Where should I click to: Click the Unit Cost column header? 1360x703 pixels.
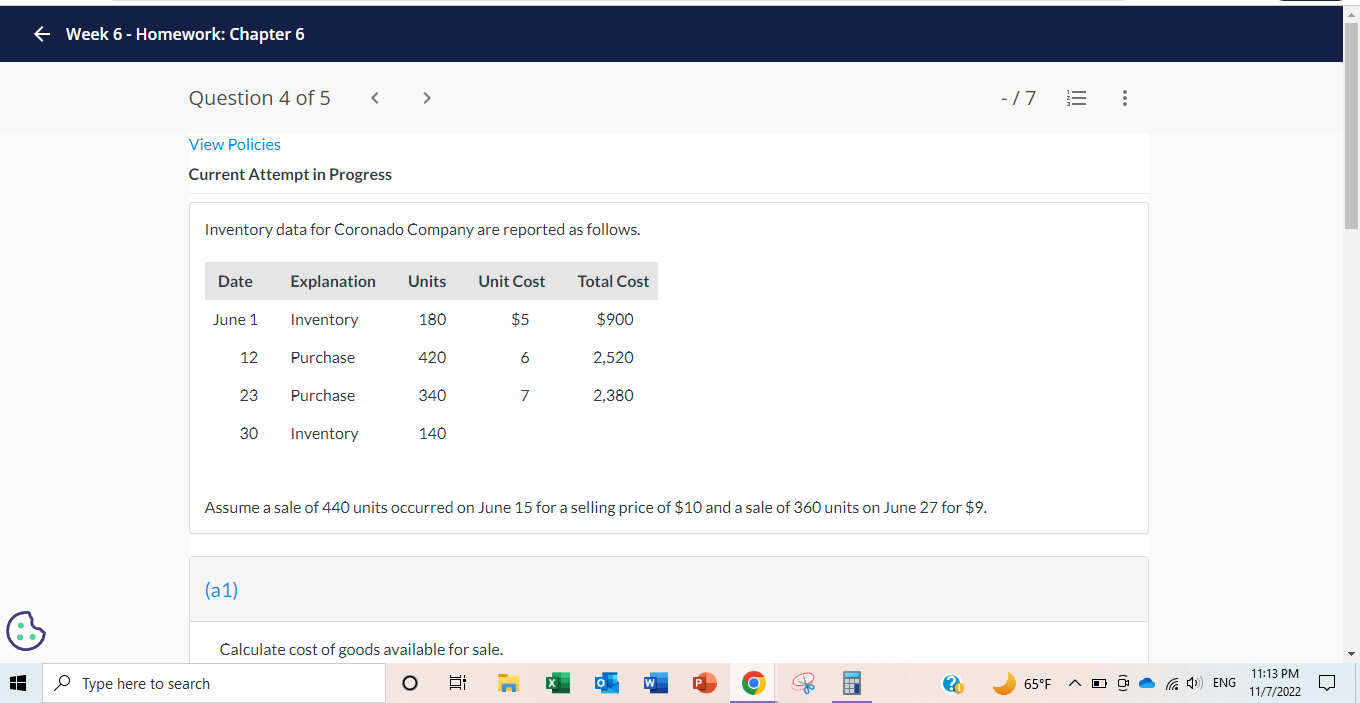click(x=512, y=281)
